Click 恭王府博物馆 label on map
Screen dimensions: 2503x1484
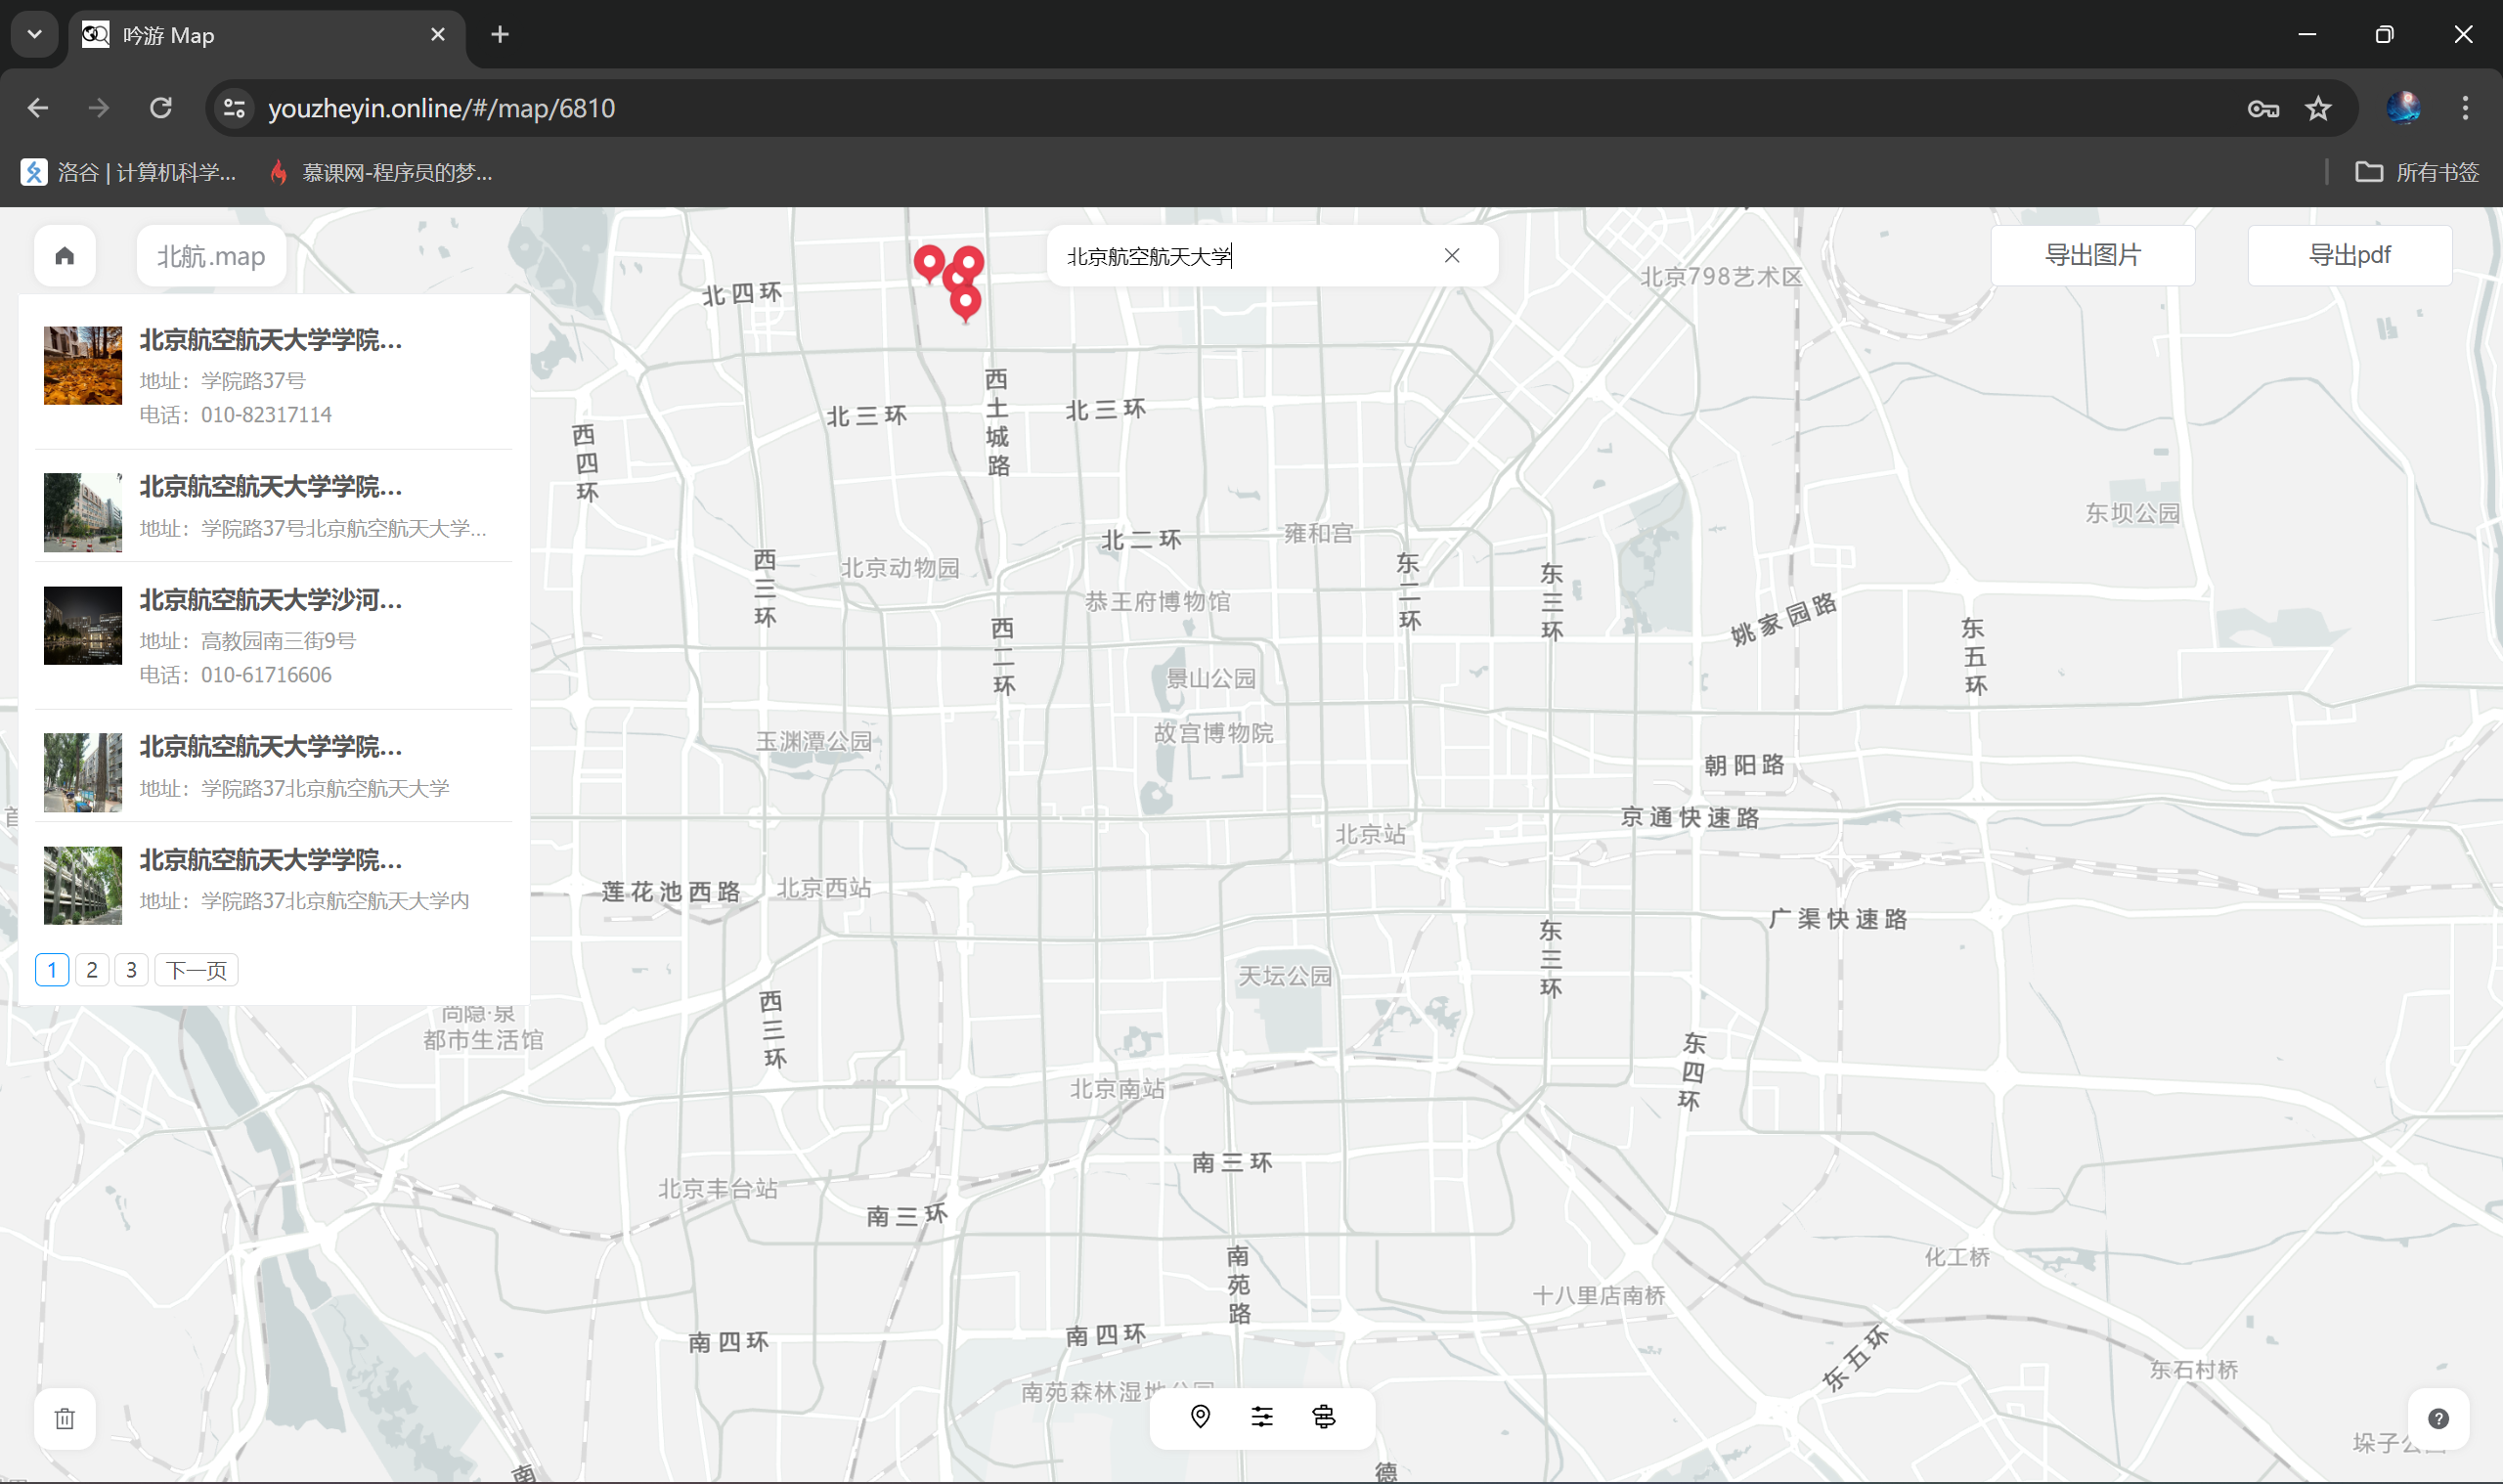(x=1158, y=602)
